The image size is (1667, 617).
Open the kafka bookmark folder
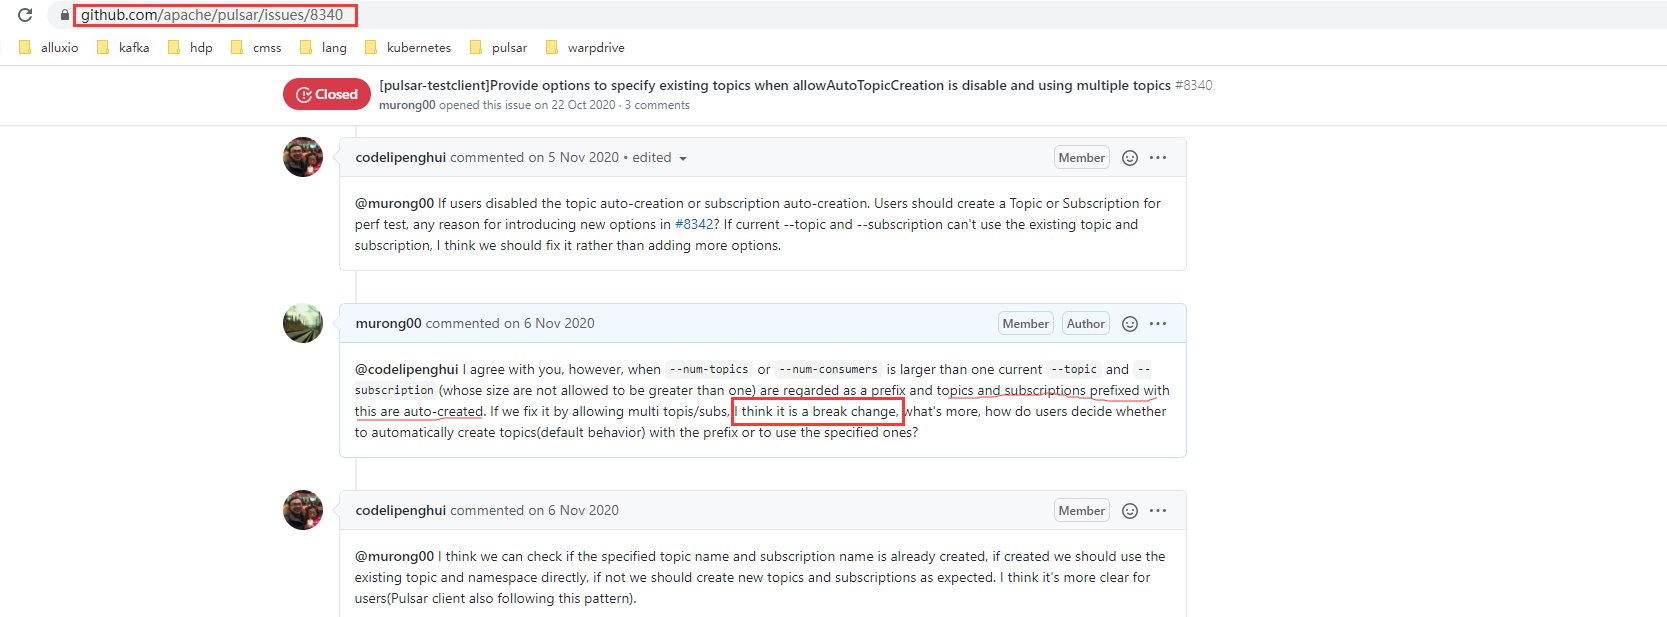pos(123,47)
